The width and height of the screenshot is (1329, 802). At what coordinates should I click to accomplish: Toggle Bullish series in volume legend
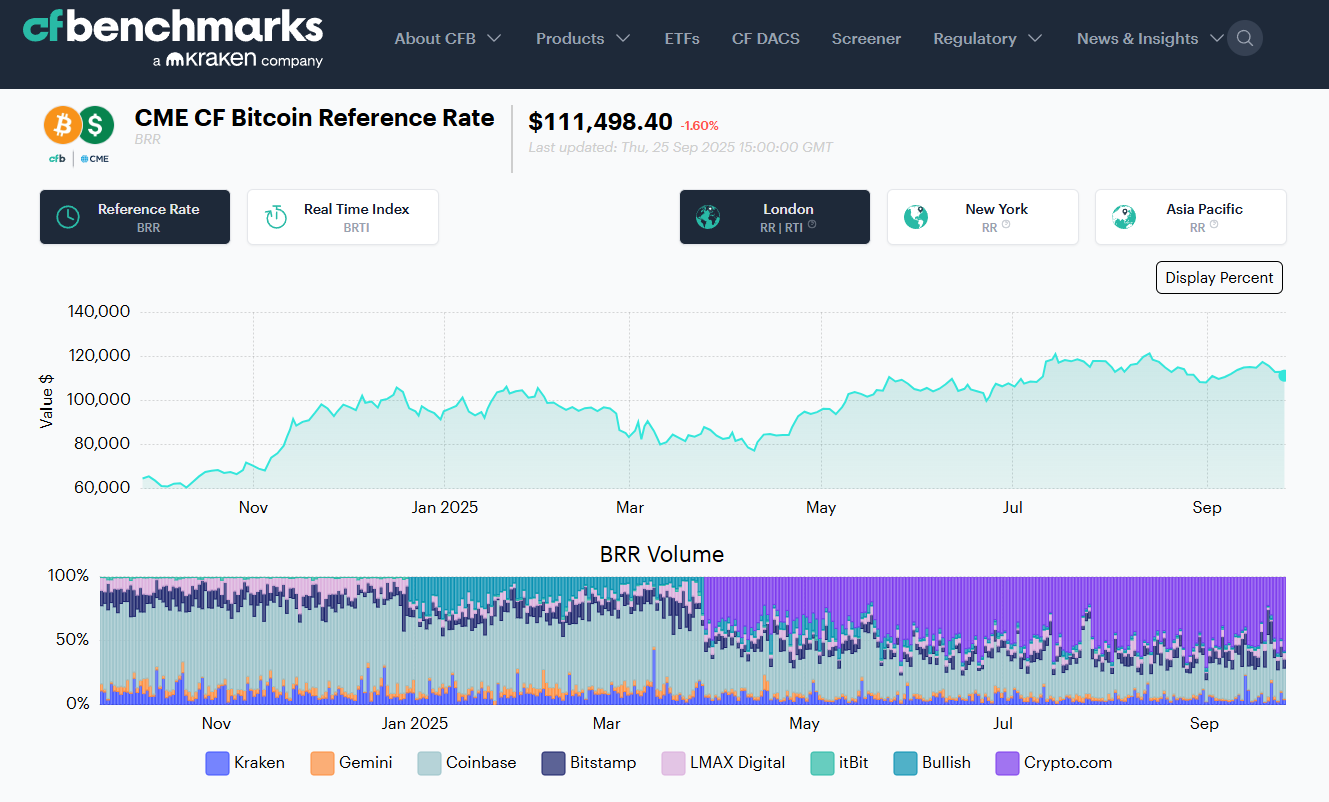932,763
